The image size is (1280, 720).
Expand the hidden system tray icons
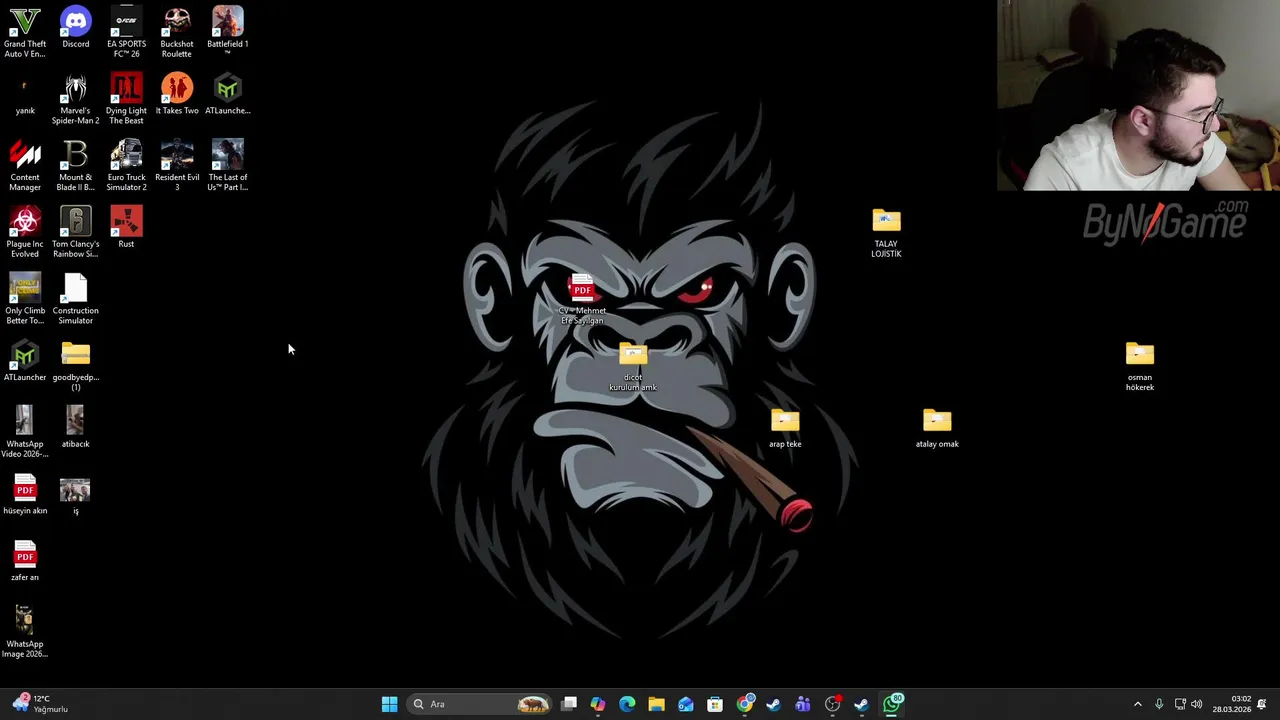tap(1137, 704)
